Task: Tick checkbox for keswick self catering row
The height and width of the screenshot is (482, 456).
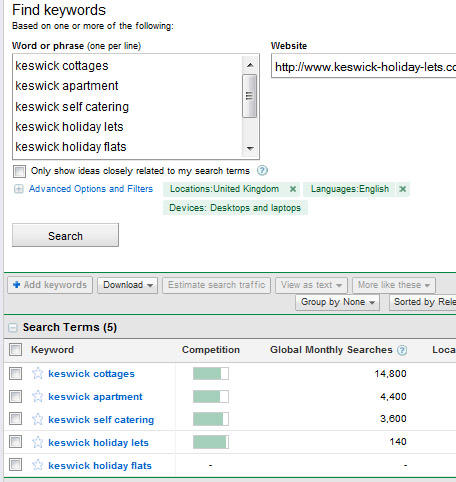Action: pos(15,419)
